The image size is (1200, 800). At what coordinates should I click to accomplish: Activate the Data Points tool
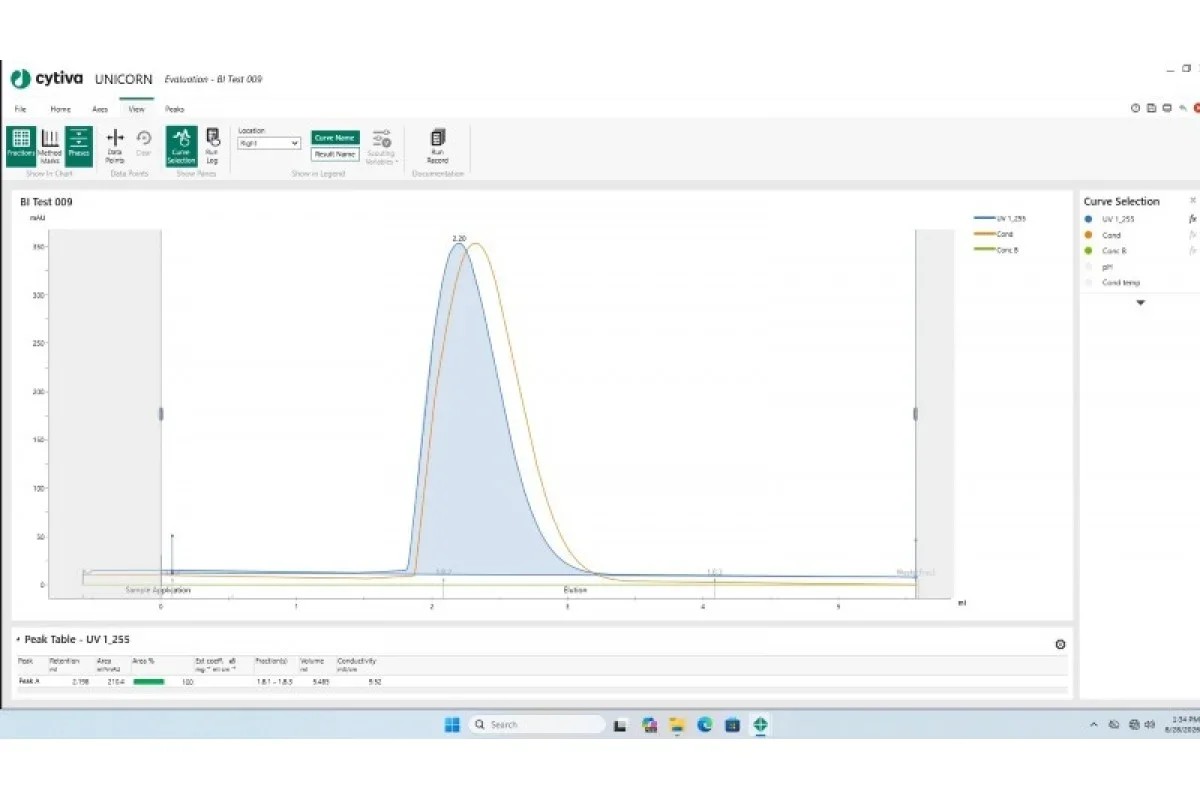(x=115, y=145)
